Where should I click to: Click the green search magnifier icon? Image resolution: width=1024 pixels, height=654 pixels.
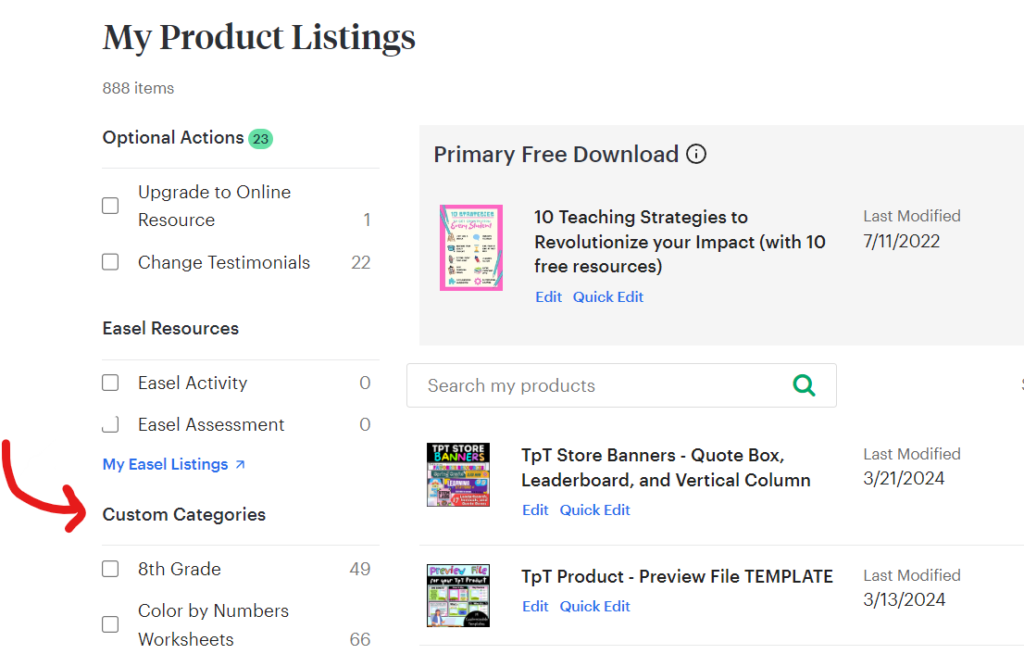tap(803, 385)
